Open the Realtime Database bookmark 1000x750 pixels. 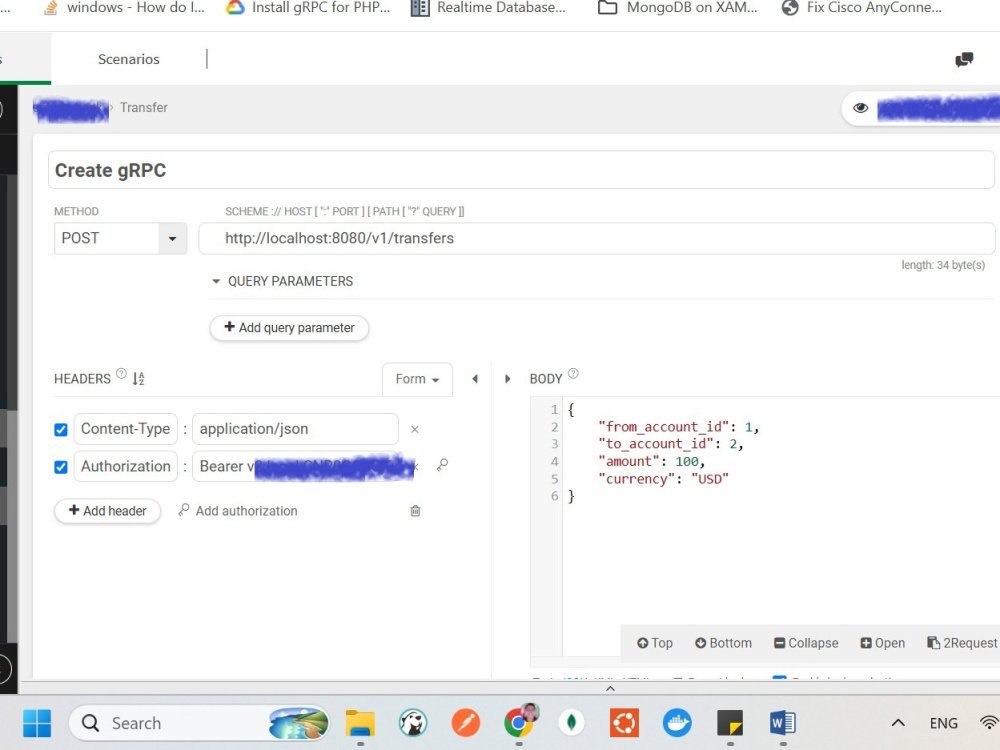click(488, 8)
